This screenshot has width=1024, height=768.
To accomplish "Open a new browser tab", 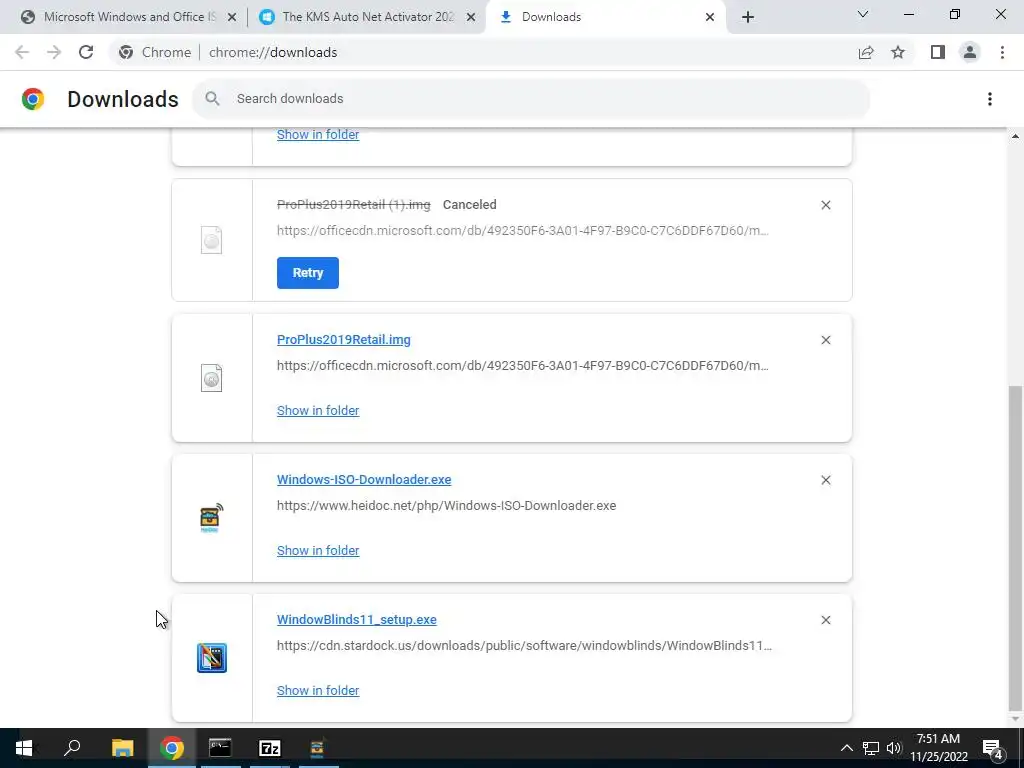I will (x=748, y=18).
